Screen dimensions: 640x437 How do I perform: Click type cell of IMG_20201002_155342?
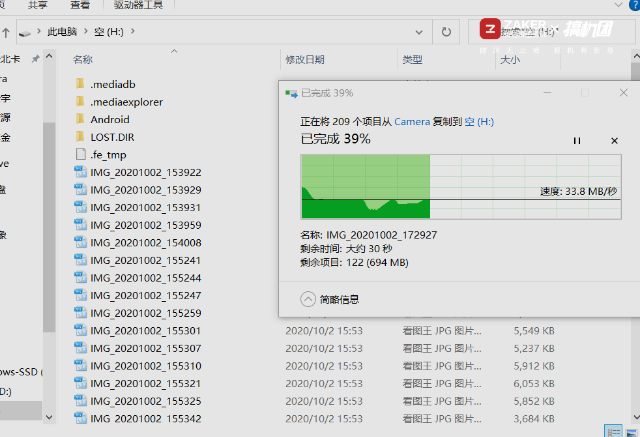pos(442,418)
